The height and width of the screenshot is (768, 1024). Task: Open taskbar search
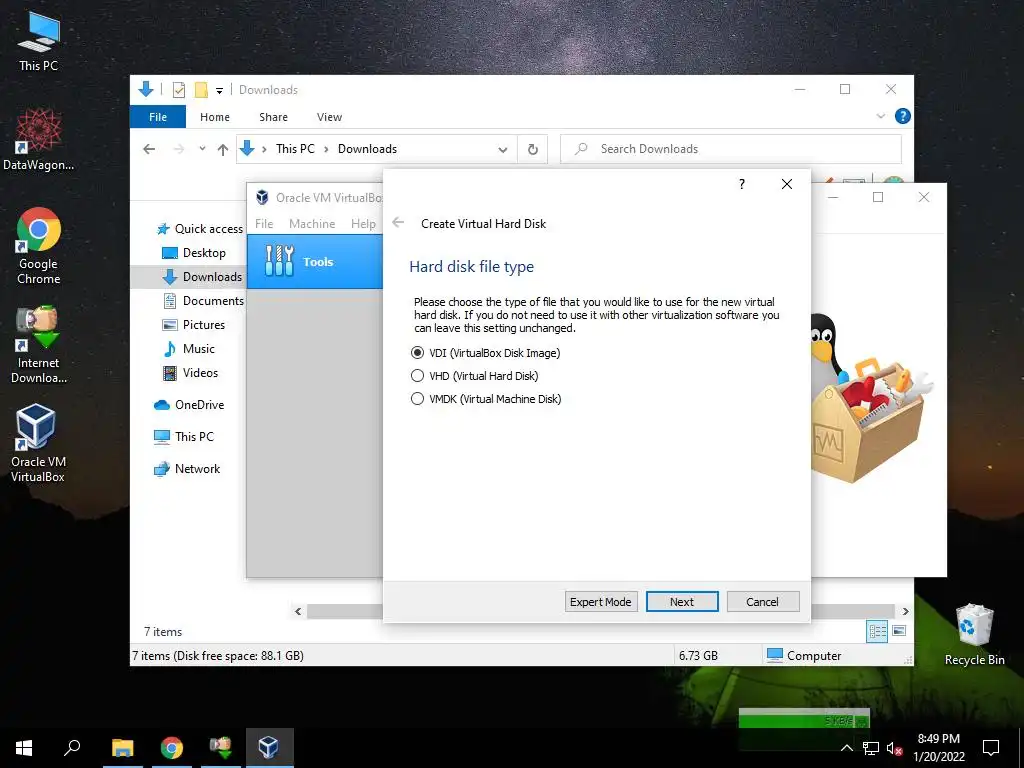pyautogui.click(x=72, y=748)
